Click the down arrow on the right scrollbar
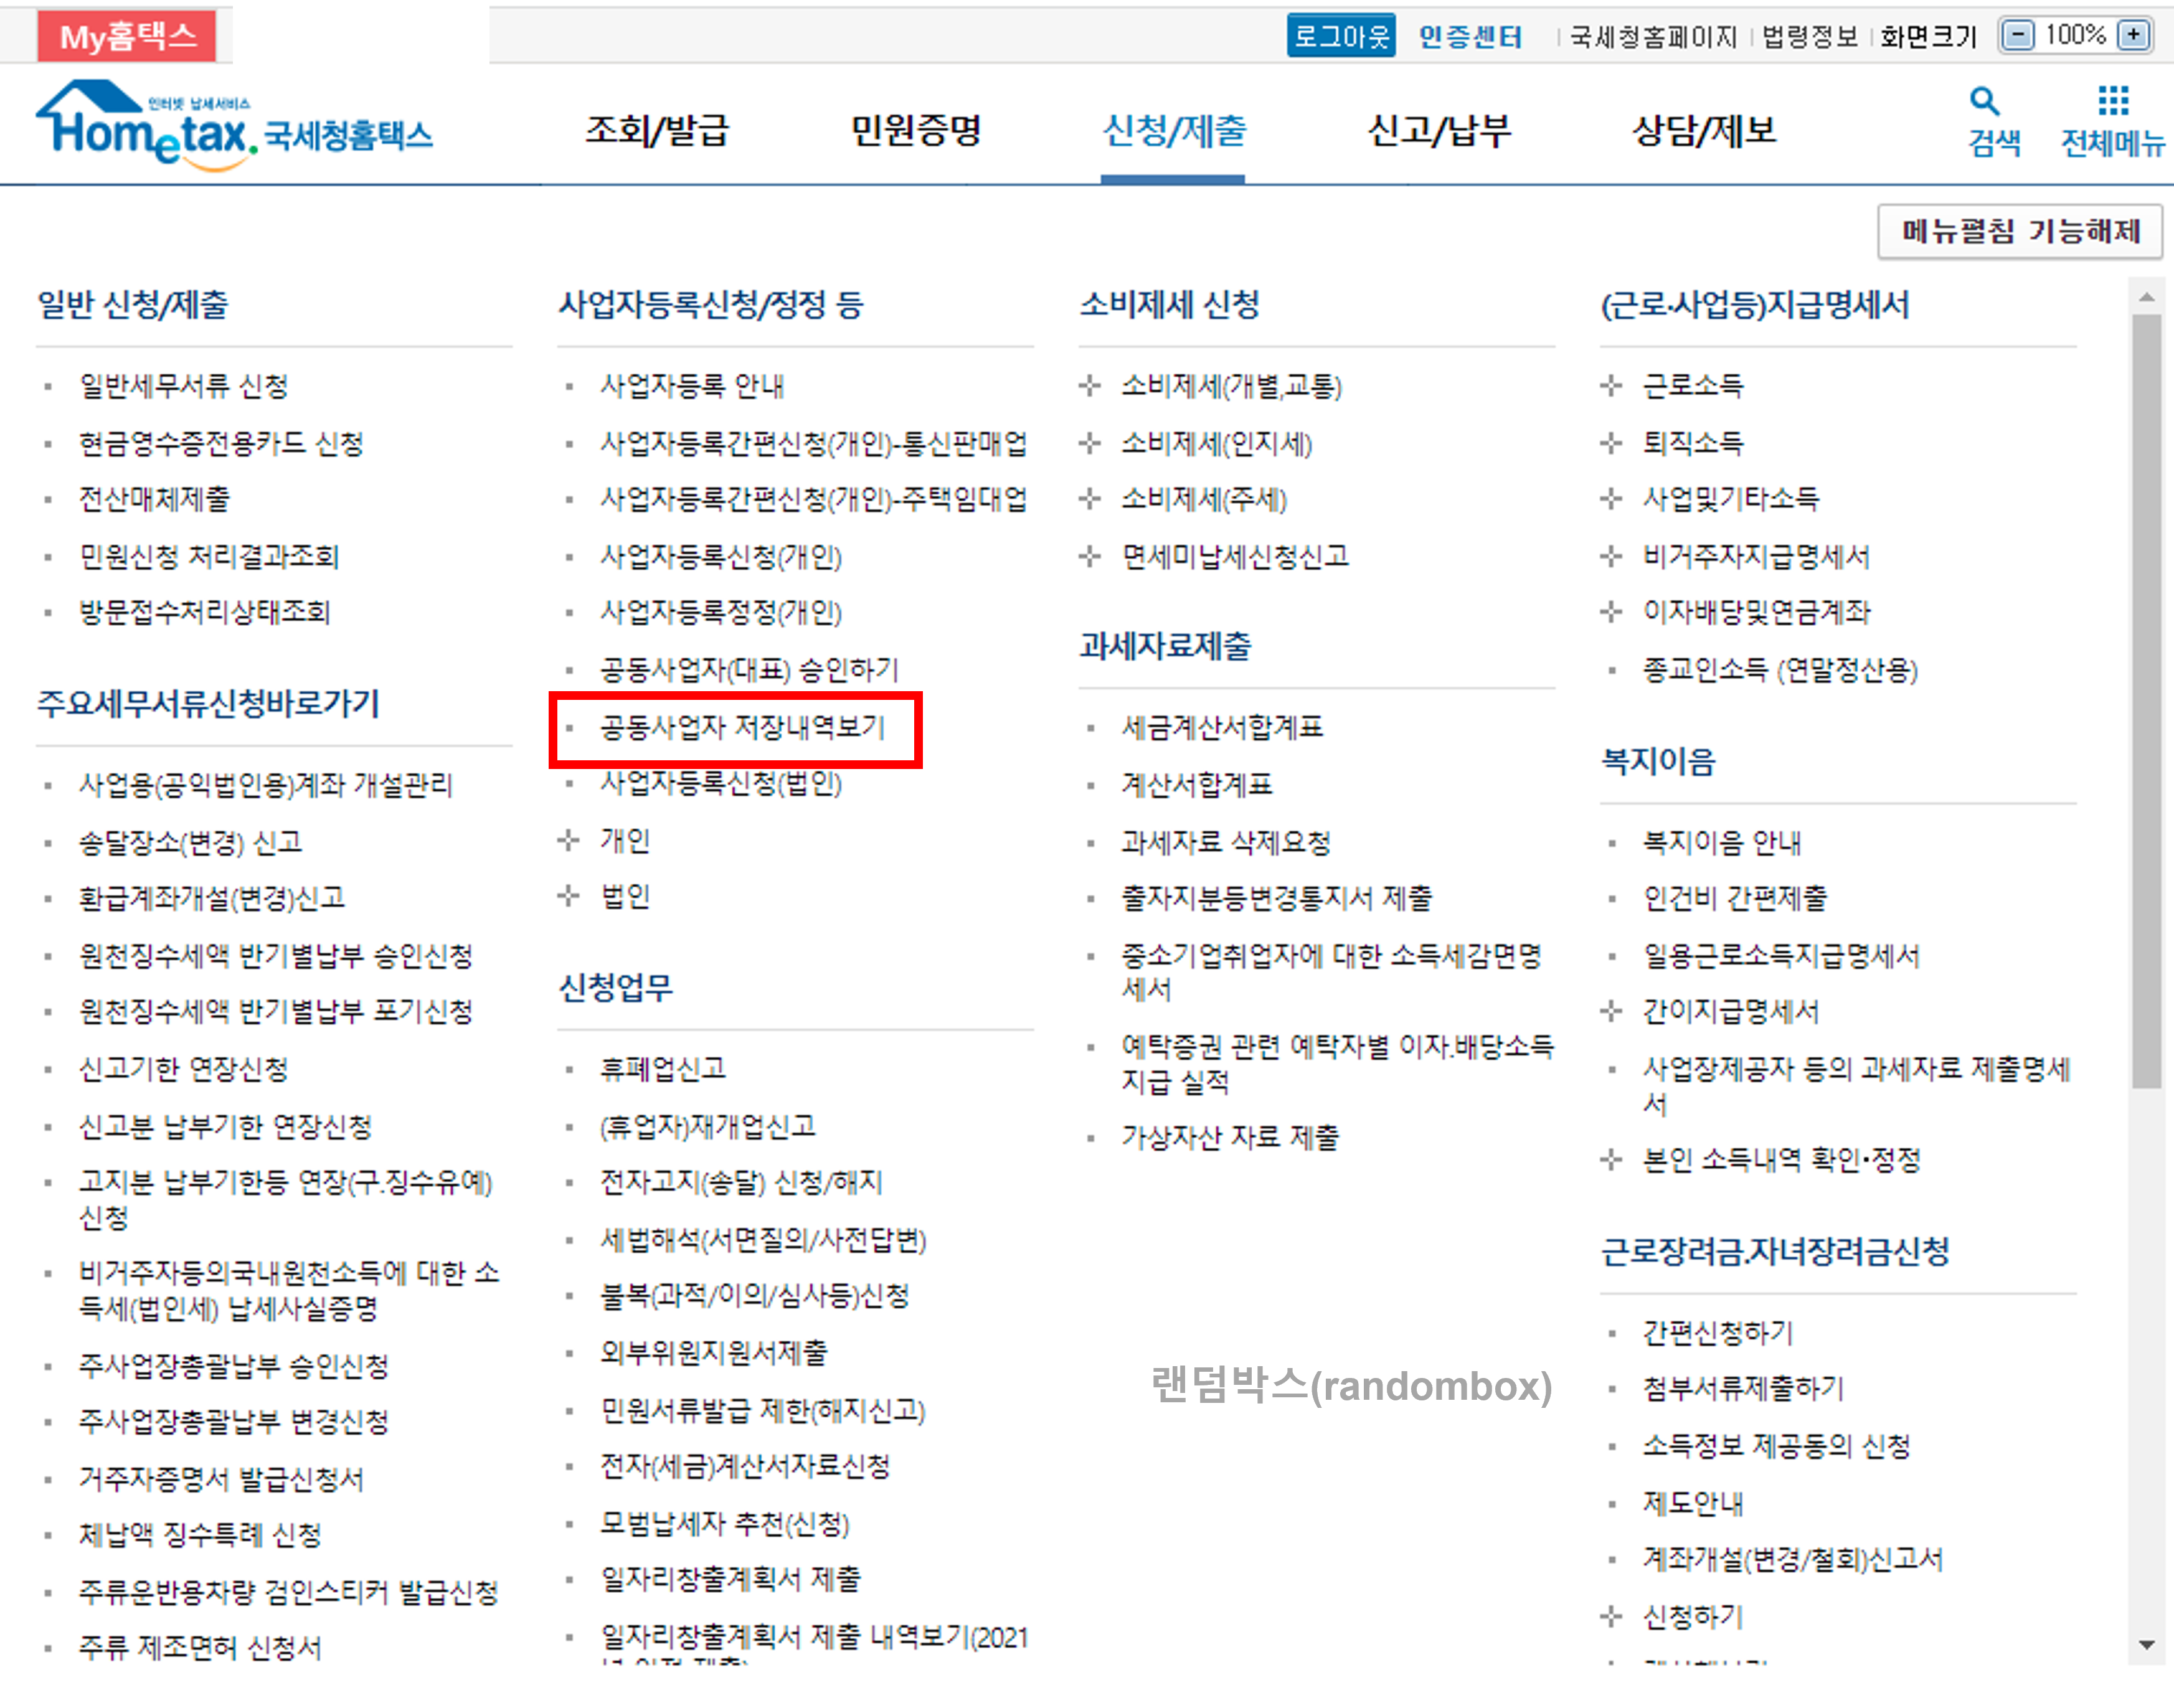Image resolution: width=2174 pixels, height=1708 pixels. tap(2148, 1646)
